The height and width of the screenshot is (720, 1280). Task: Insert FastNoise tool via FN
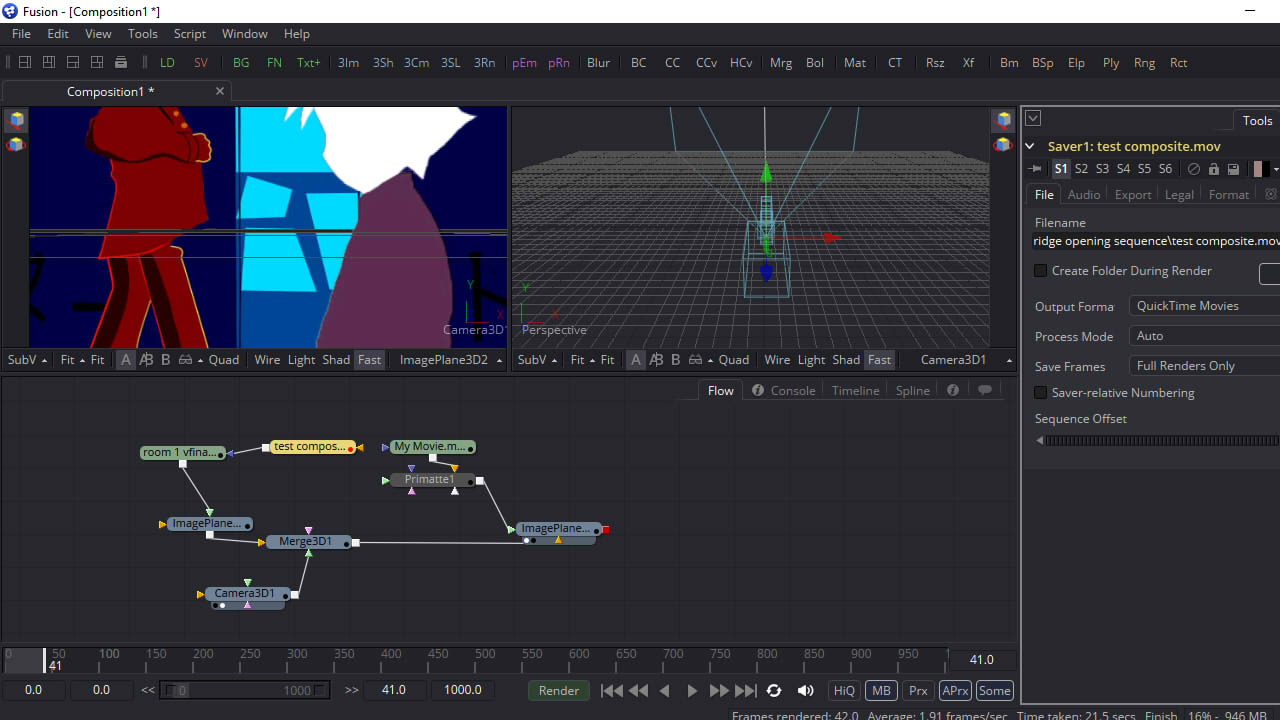point(274,62)
